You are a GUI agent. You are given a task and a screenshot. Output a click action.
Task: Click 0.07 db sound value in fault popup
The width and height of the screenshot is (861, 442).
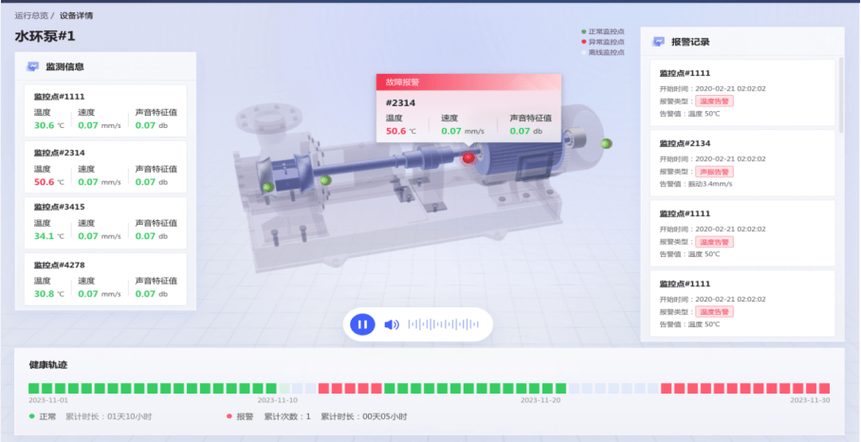tap(526, 131)
